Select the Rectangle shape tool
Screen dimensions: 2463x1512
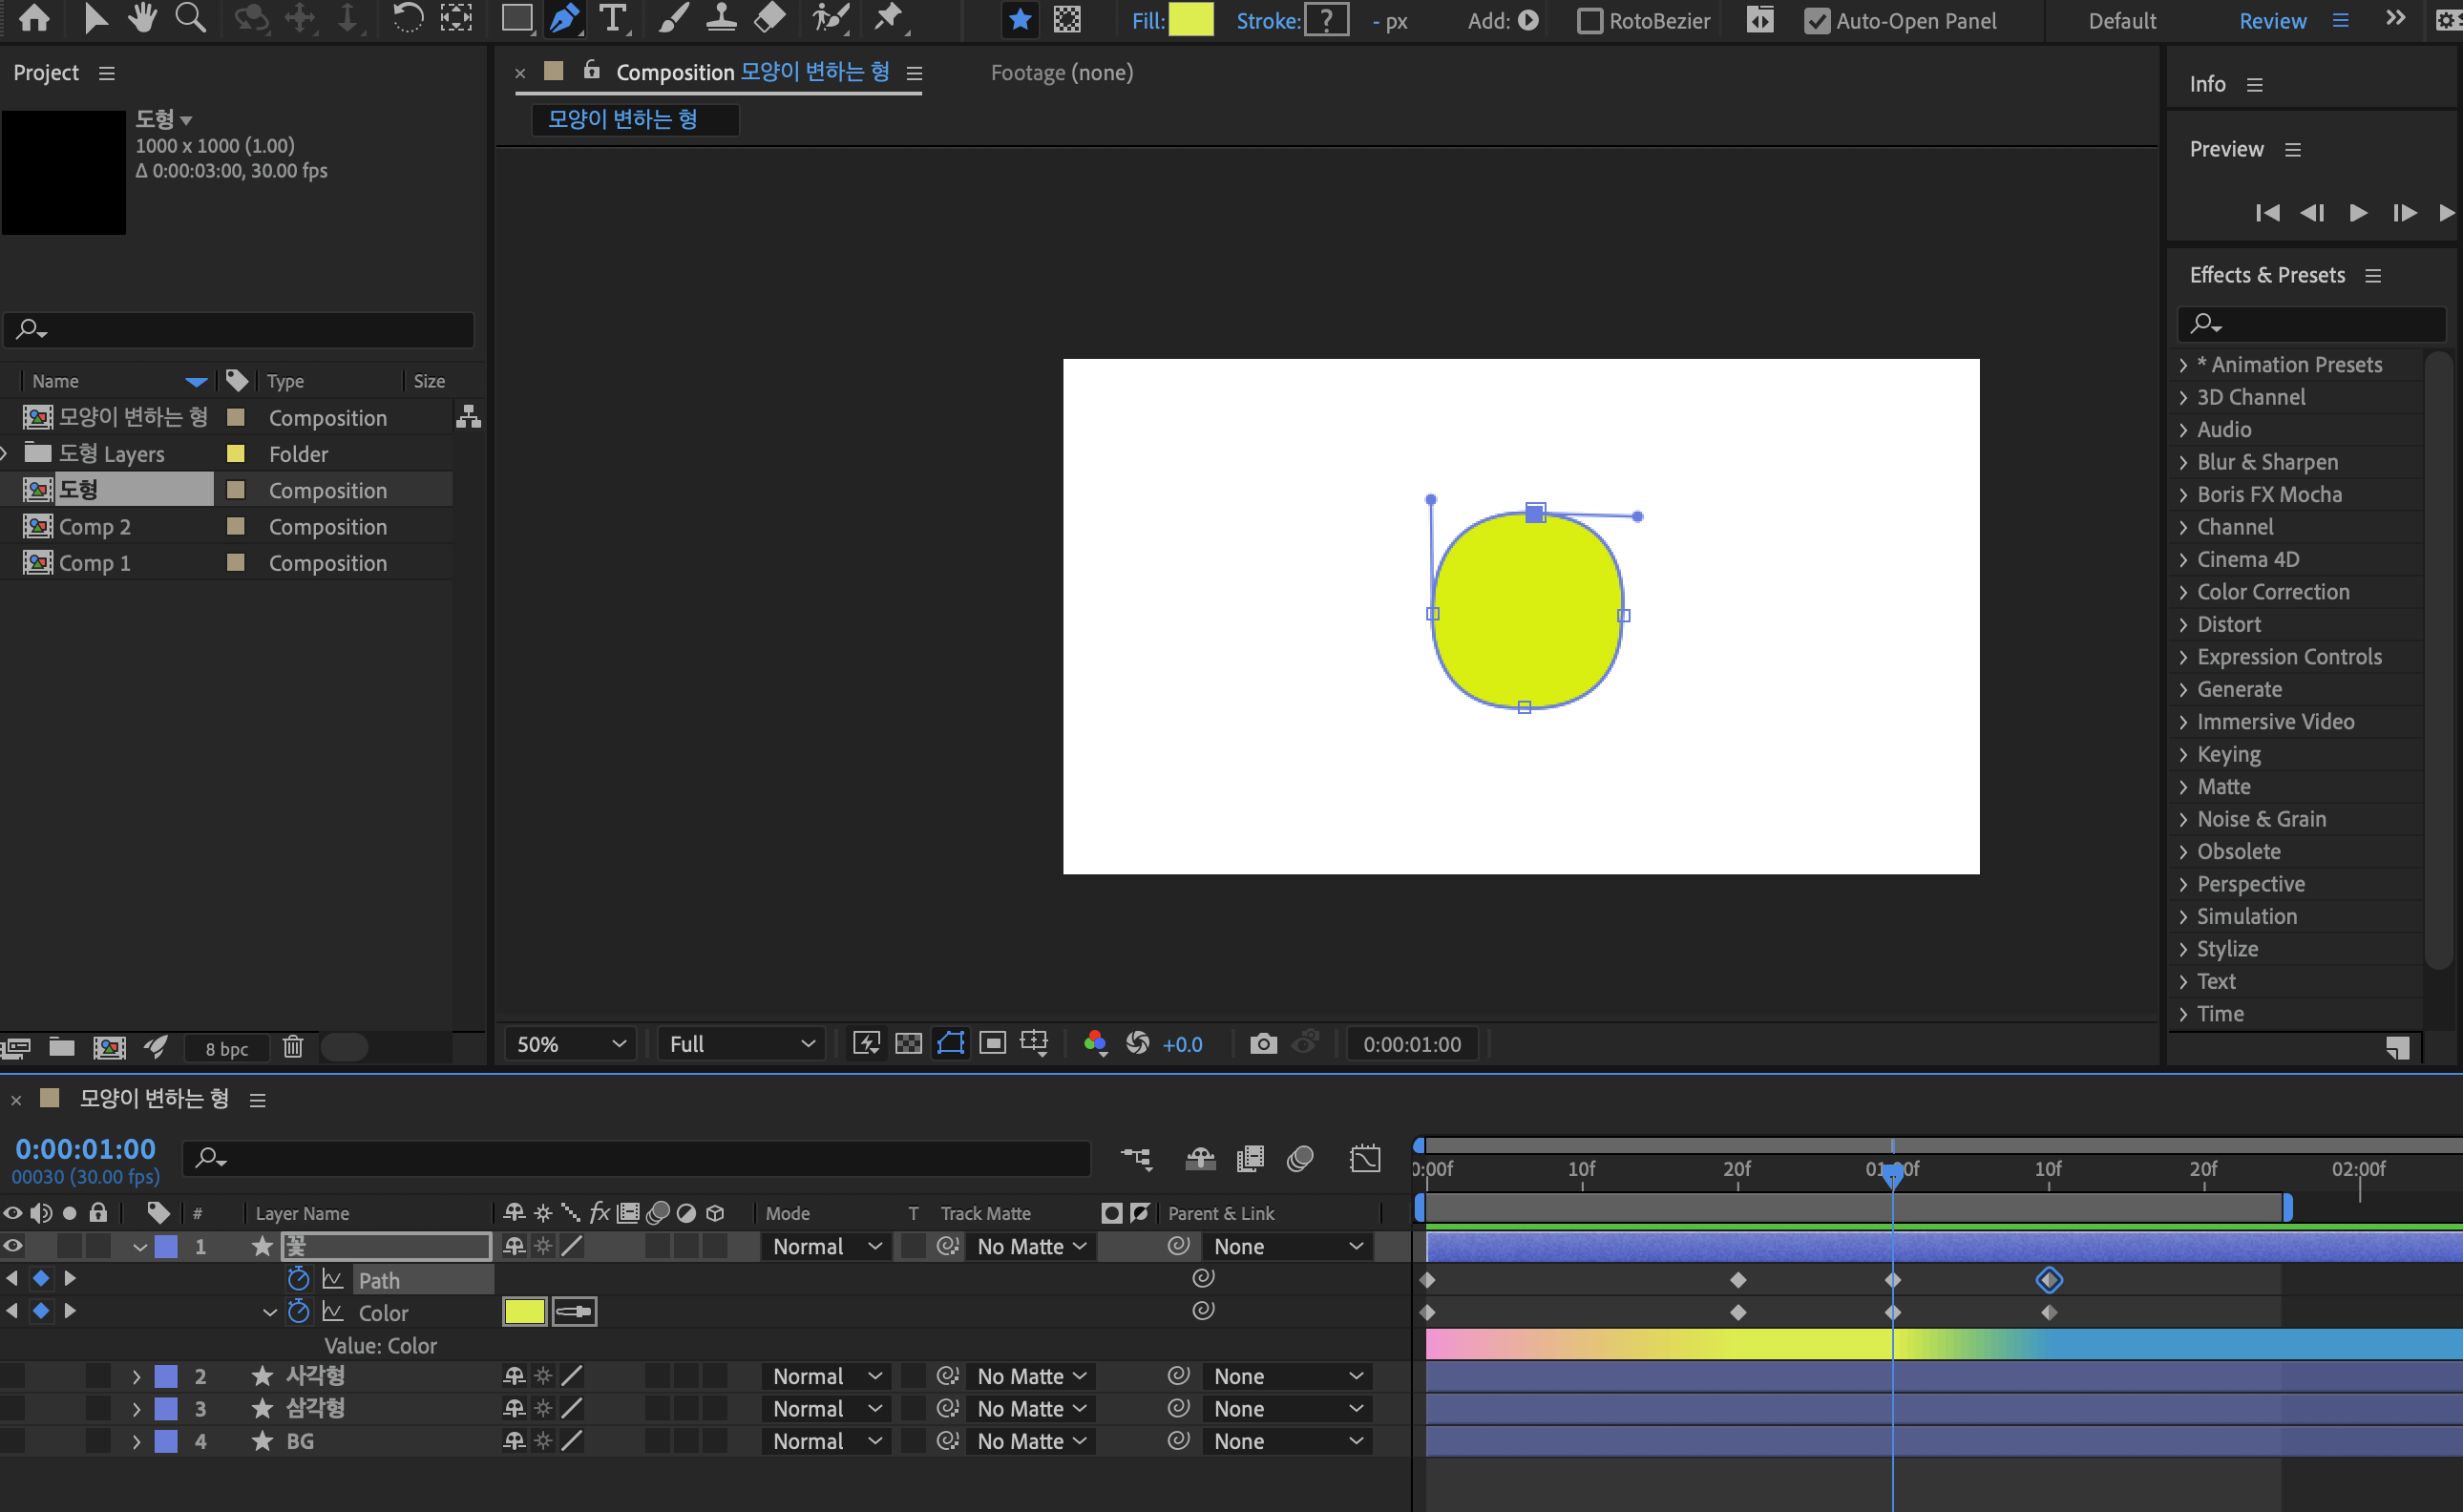[516, 18]
